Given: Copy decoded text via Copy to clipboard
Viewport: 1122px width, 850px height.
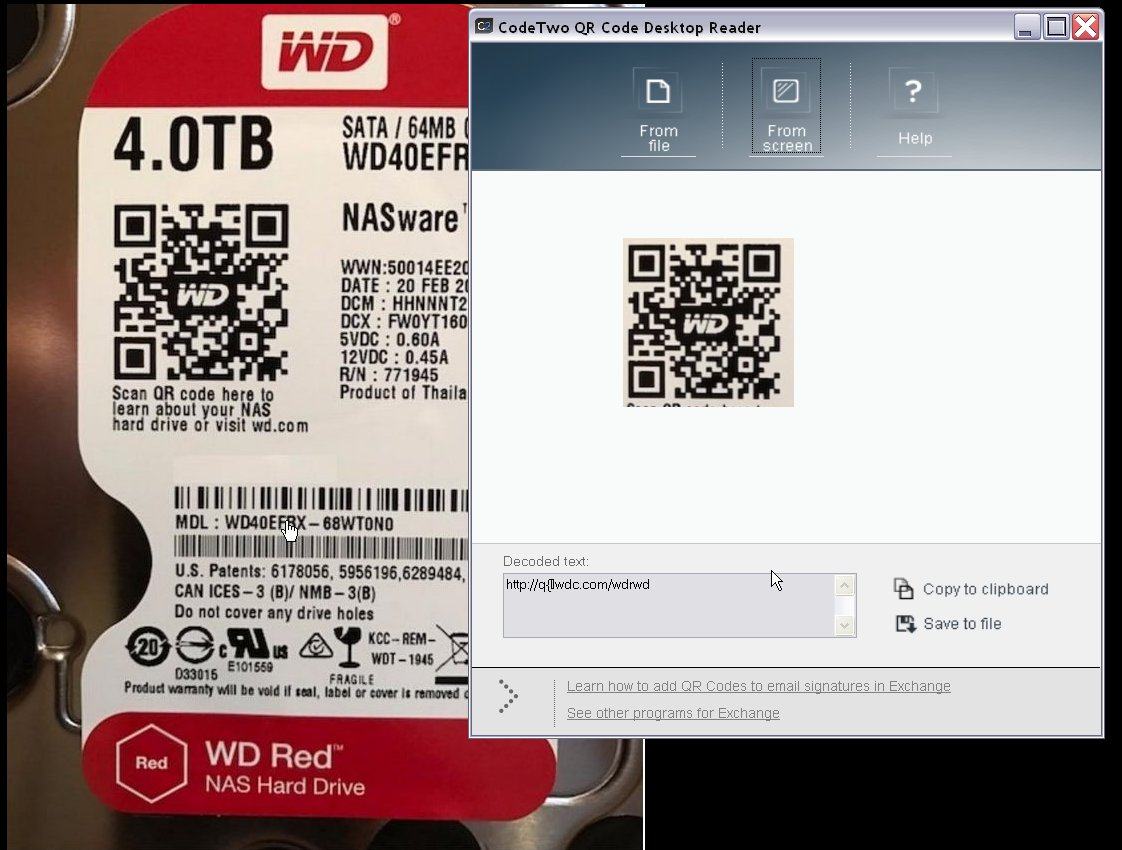Looking at the screenshot, I should pos(985,589).
